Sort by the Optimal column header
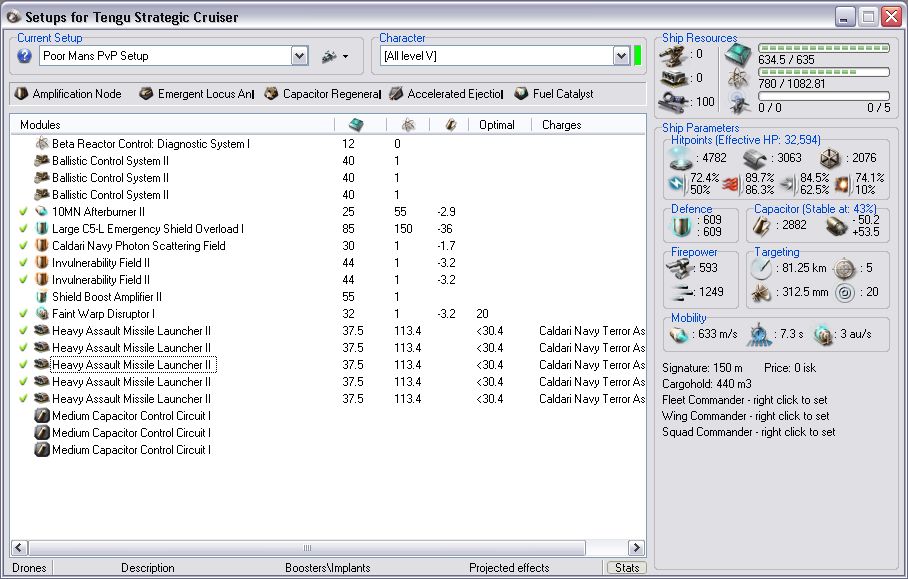Screen dimensions: 908x579 click(500, 124)
